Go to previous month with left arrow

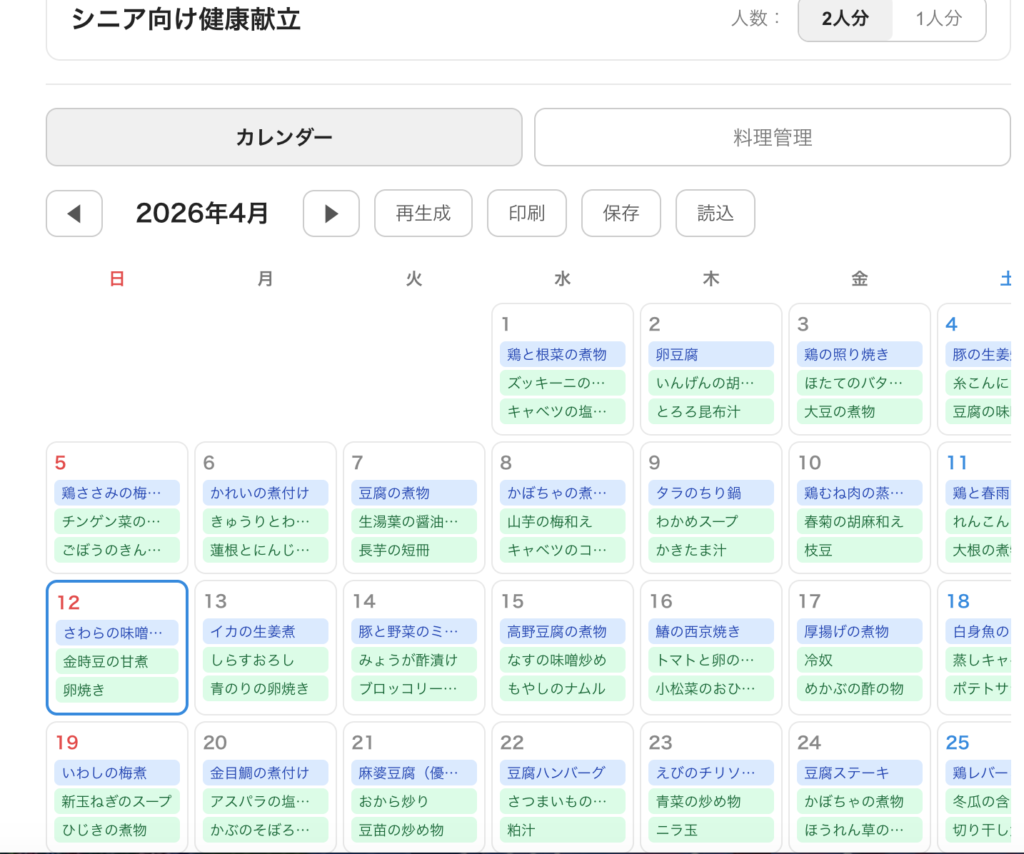coord(74,213)
